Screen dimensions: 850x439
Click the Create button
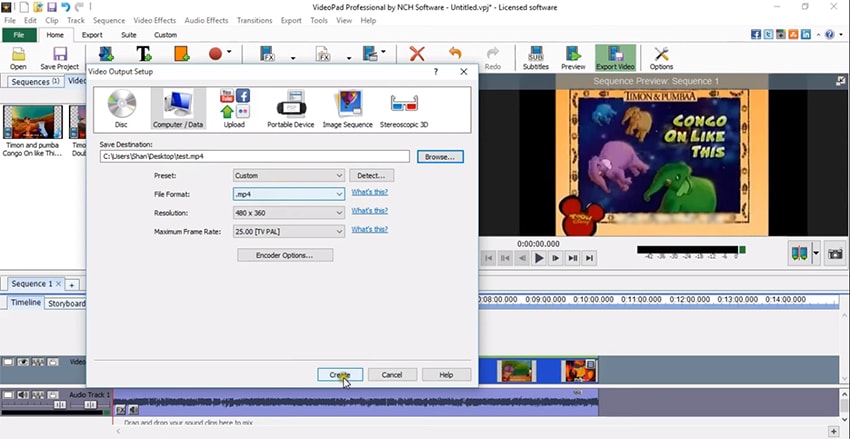pos(340,375)
